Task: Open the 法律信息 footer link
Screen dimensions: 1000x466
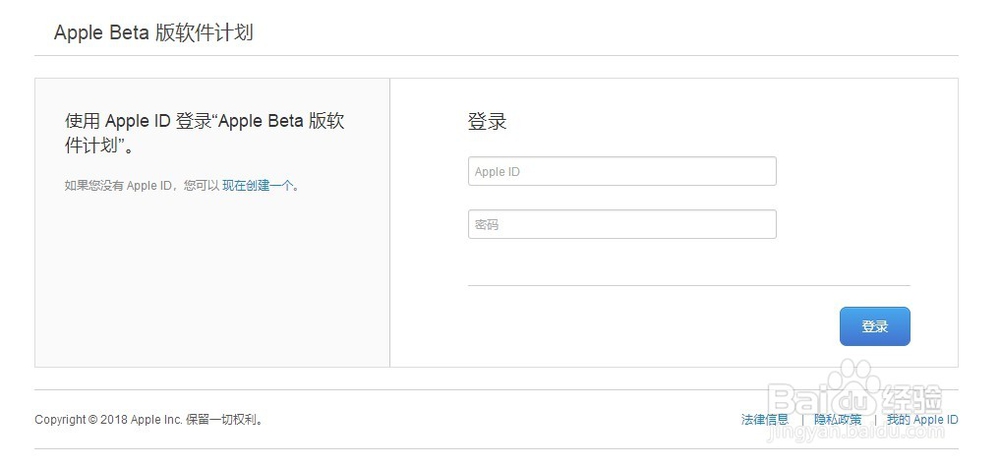Action: click(x=764, y=420)
